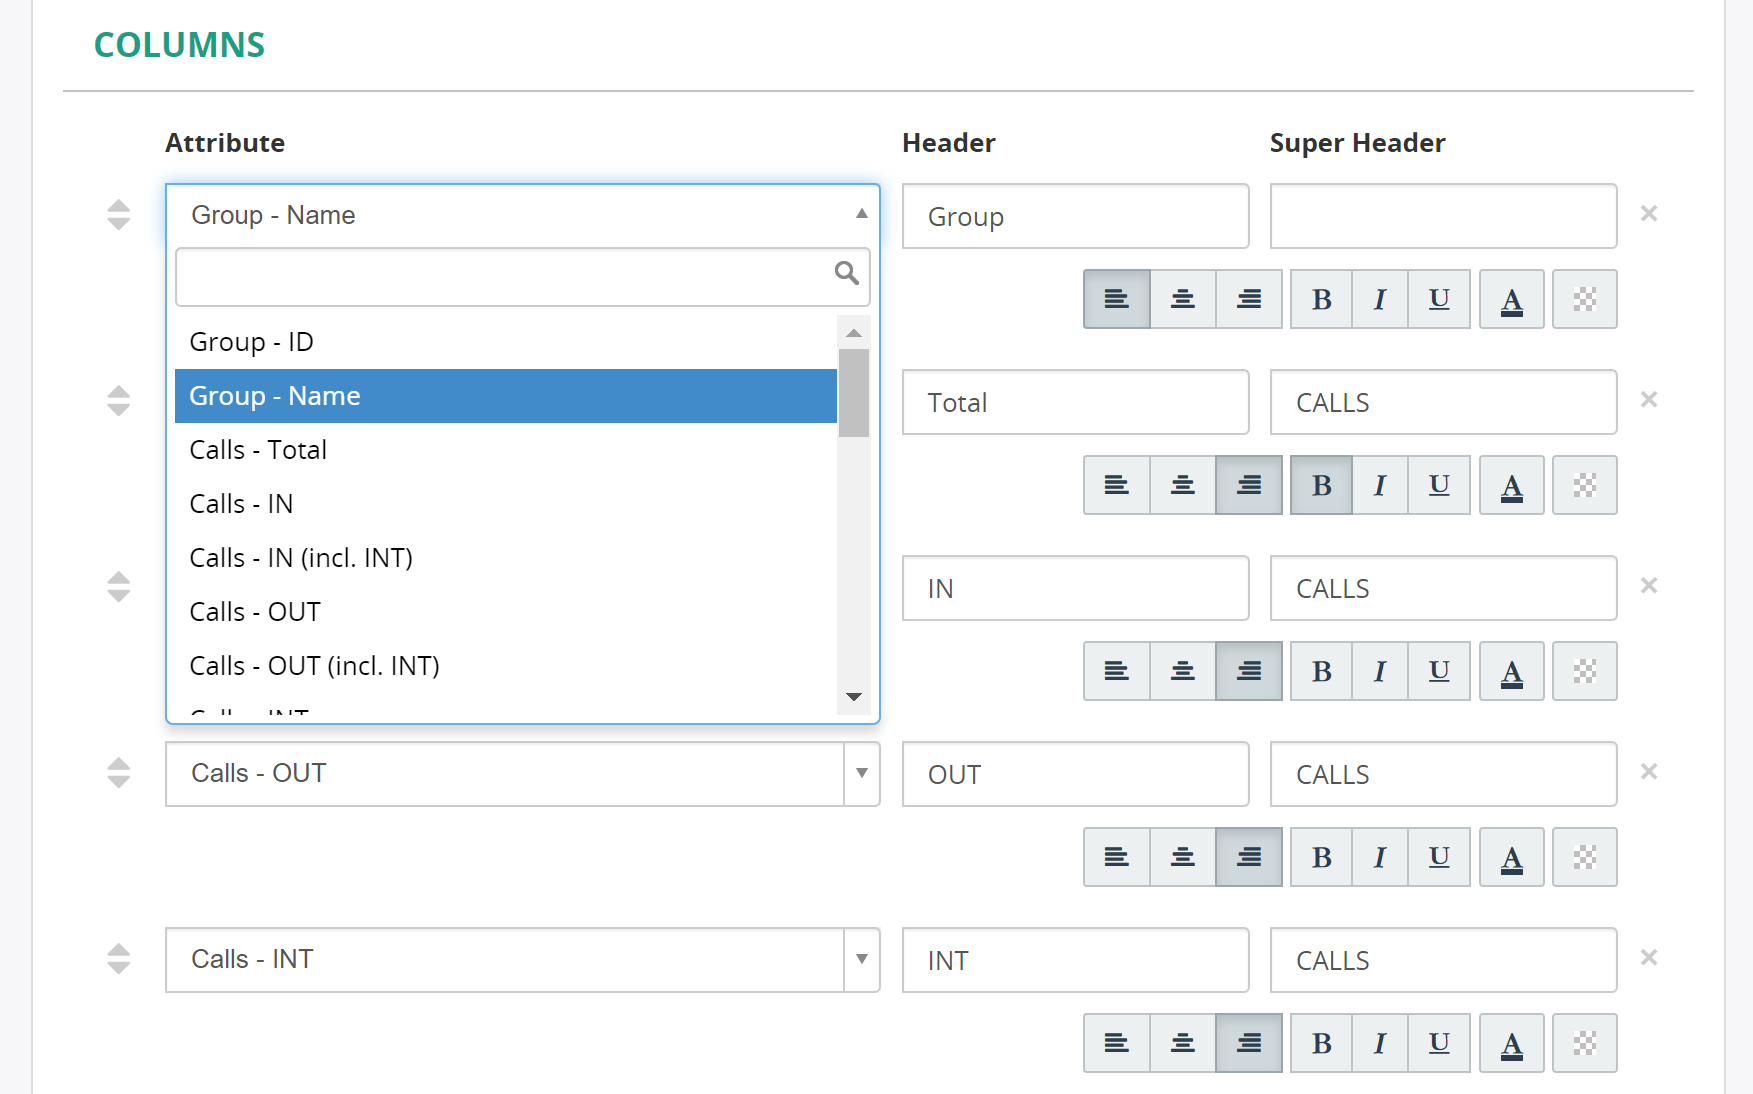The height and width of the screenshot is (1094, 1753).
Task: Click the attribute search box in dropdown
Action: point(522,277)
